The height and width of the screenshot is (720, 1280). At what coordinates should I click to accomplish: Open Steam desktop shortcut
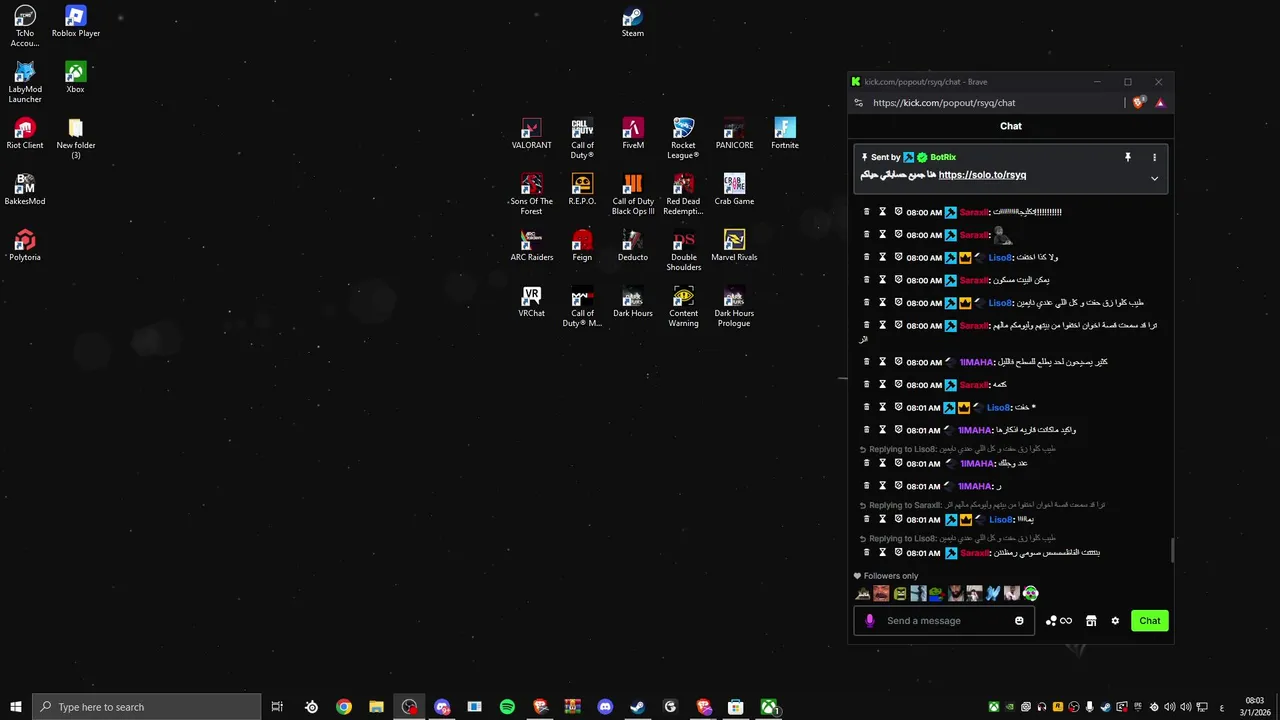(x=632, y=22)
